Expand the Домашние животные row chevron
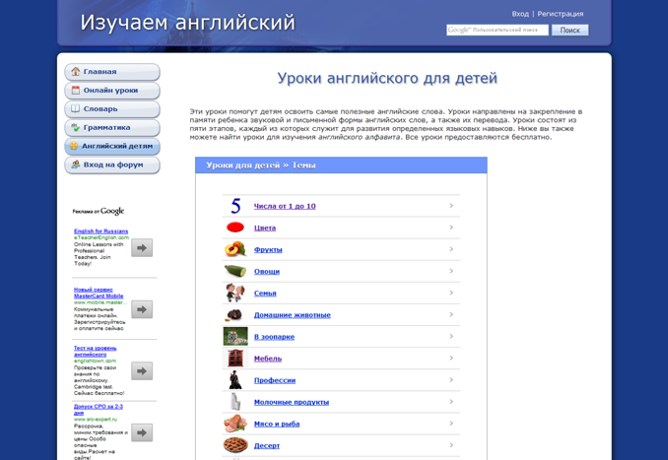This screenshot has width=668, height=460. (x=451, y=314)
